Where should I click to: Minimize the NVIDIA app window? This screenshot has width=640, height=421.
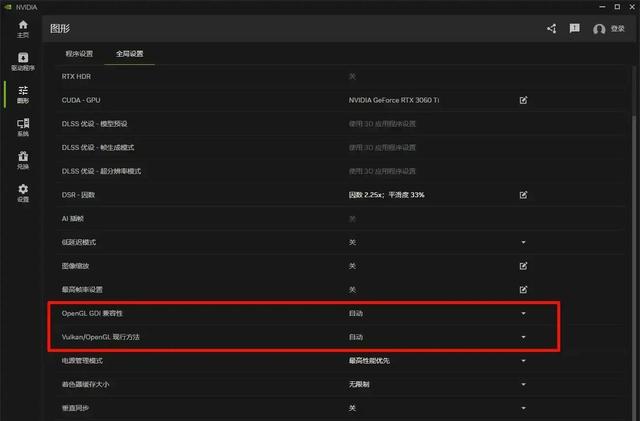click(x=602, y=7)
